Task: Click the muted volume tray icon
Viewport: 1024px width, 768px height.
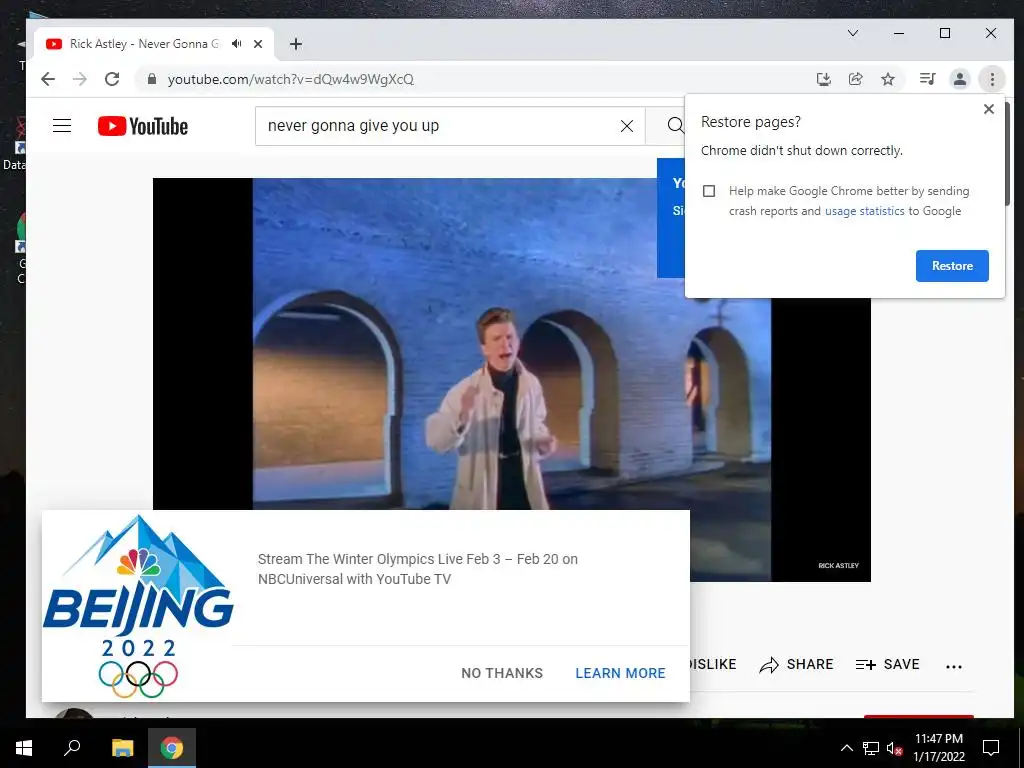Action: click(x=894, y=748)
